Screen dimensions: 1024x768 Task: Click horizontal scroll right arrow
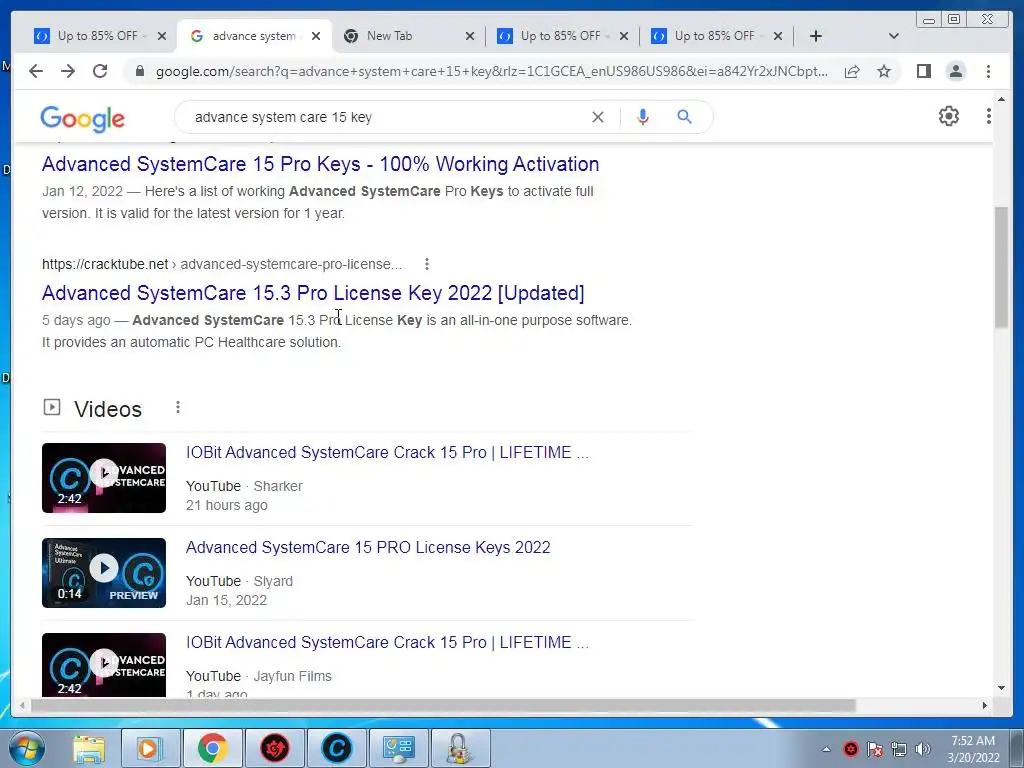[985, 705]
